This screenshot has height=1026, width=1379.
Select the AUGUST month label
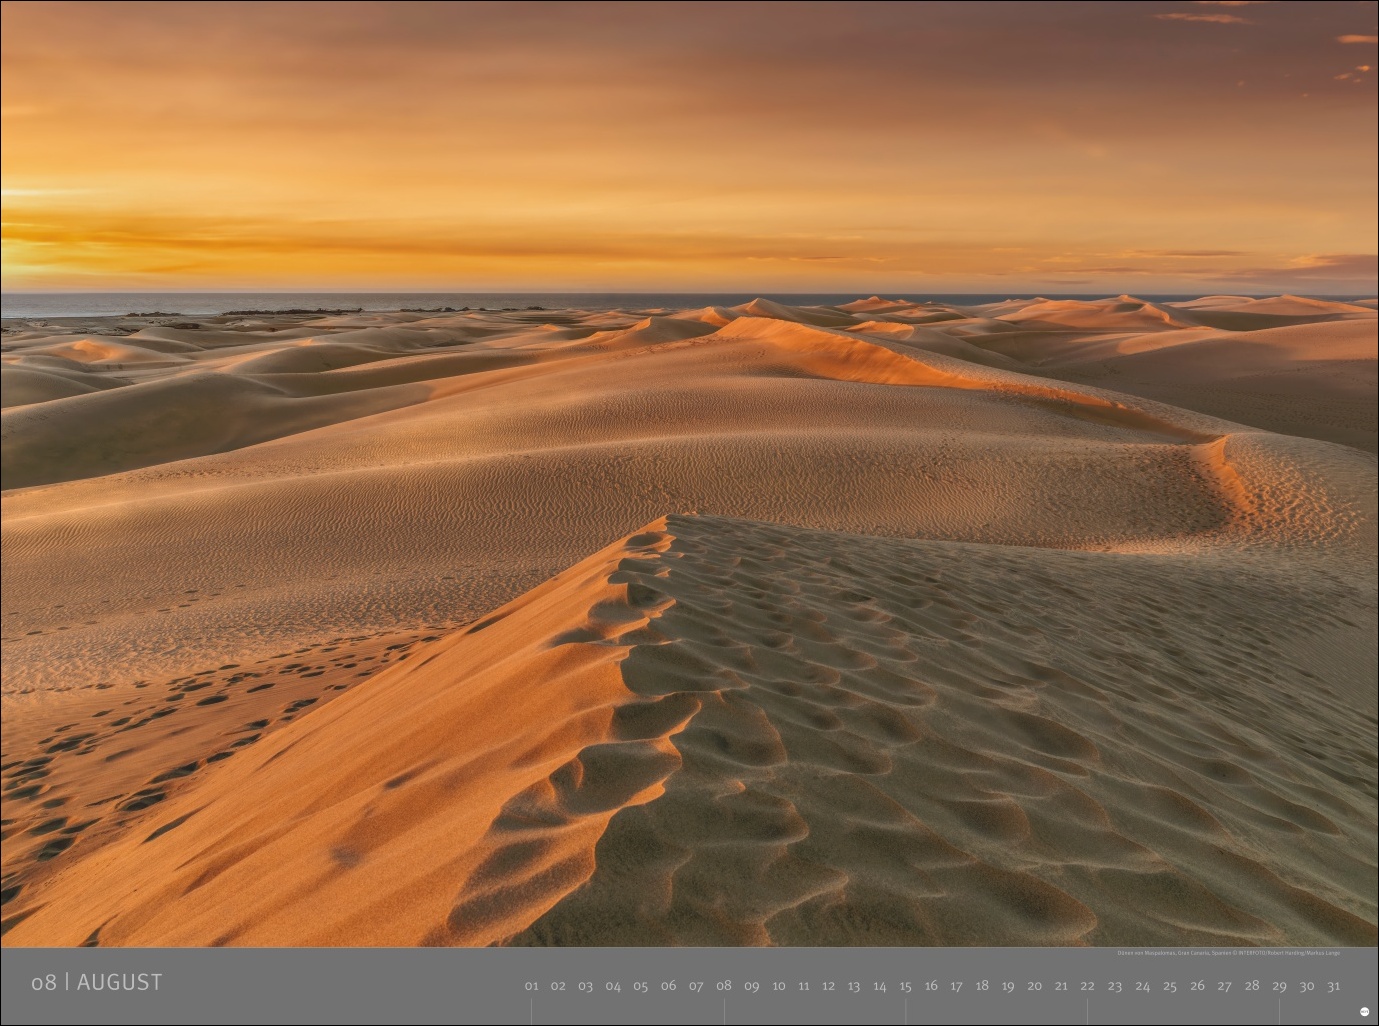click(x=119, y=982)
